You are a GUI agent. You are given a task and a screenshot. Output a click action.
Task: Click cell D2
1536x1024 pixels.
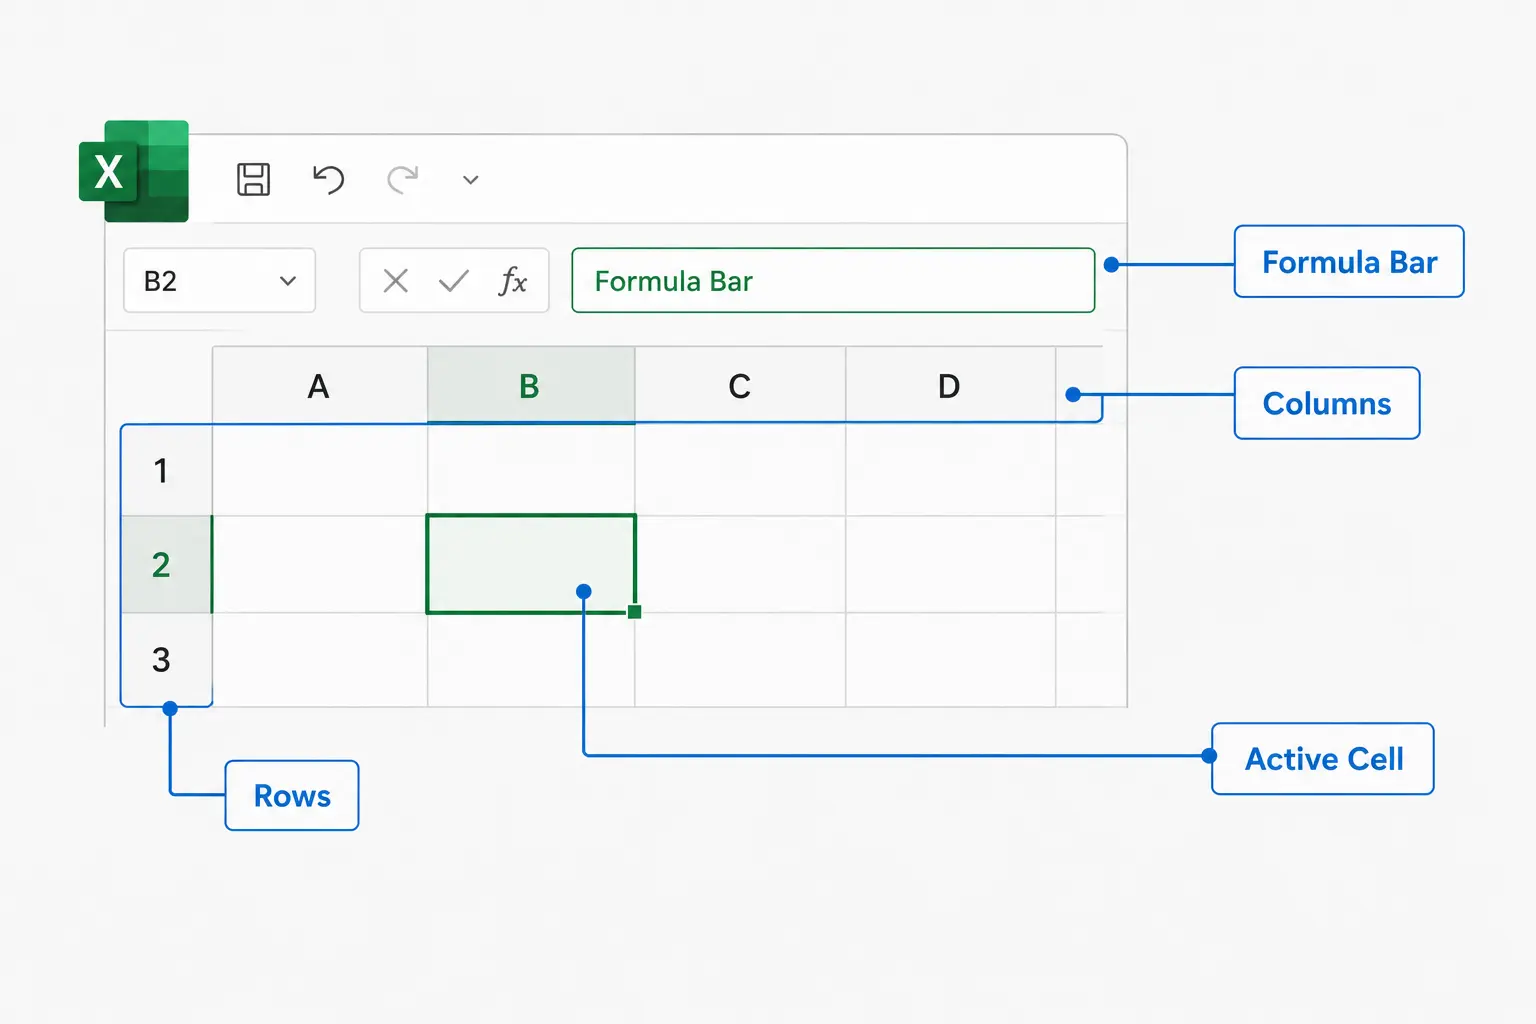[950, 564]
